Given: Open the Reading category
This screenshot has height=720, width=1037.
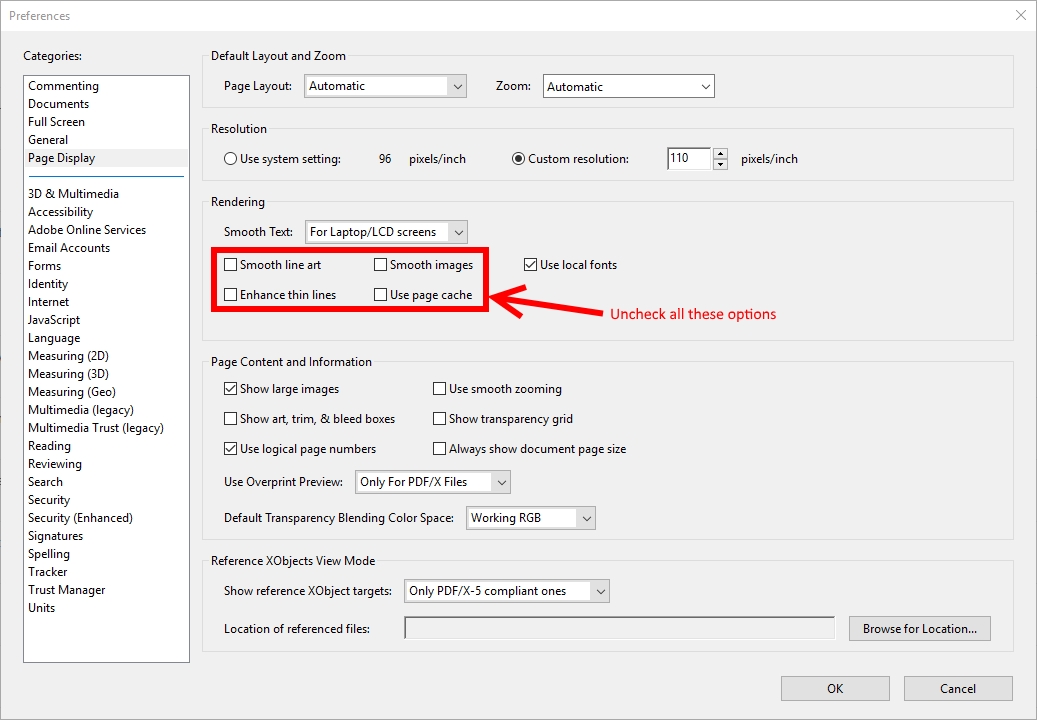Looking at the screenshot, I should 49,446.
